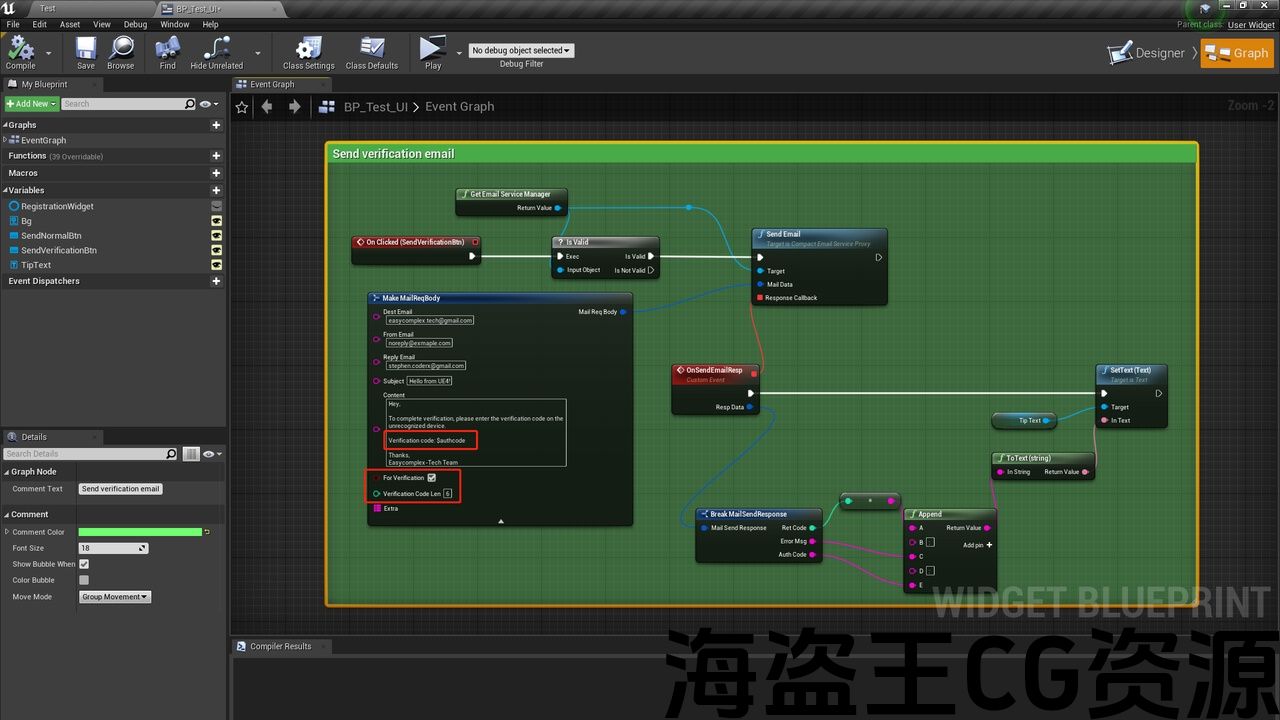Save the blueprint with Save icon
Viewport: 1280px width, 720px height.
pos(86,50)
